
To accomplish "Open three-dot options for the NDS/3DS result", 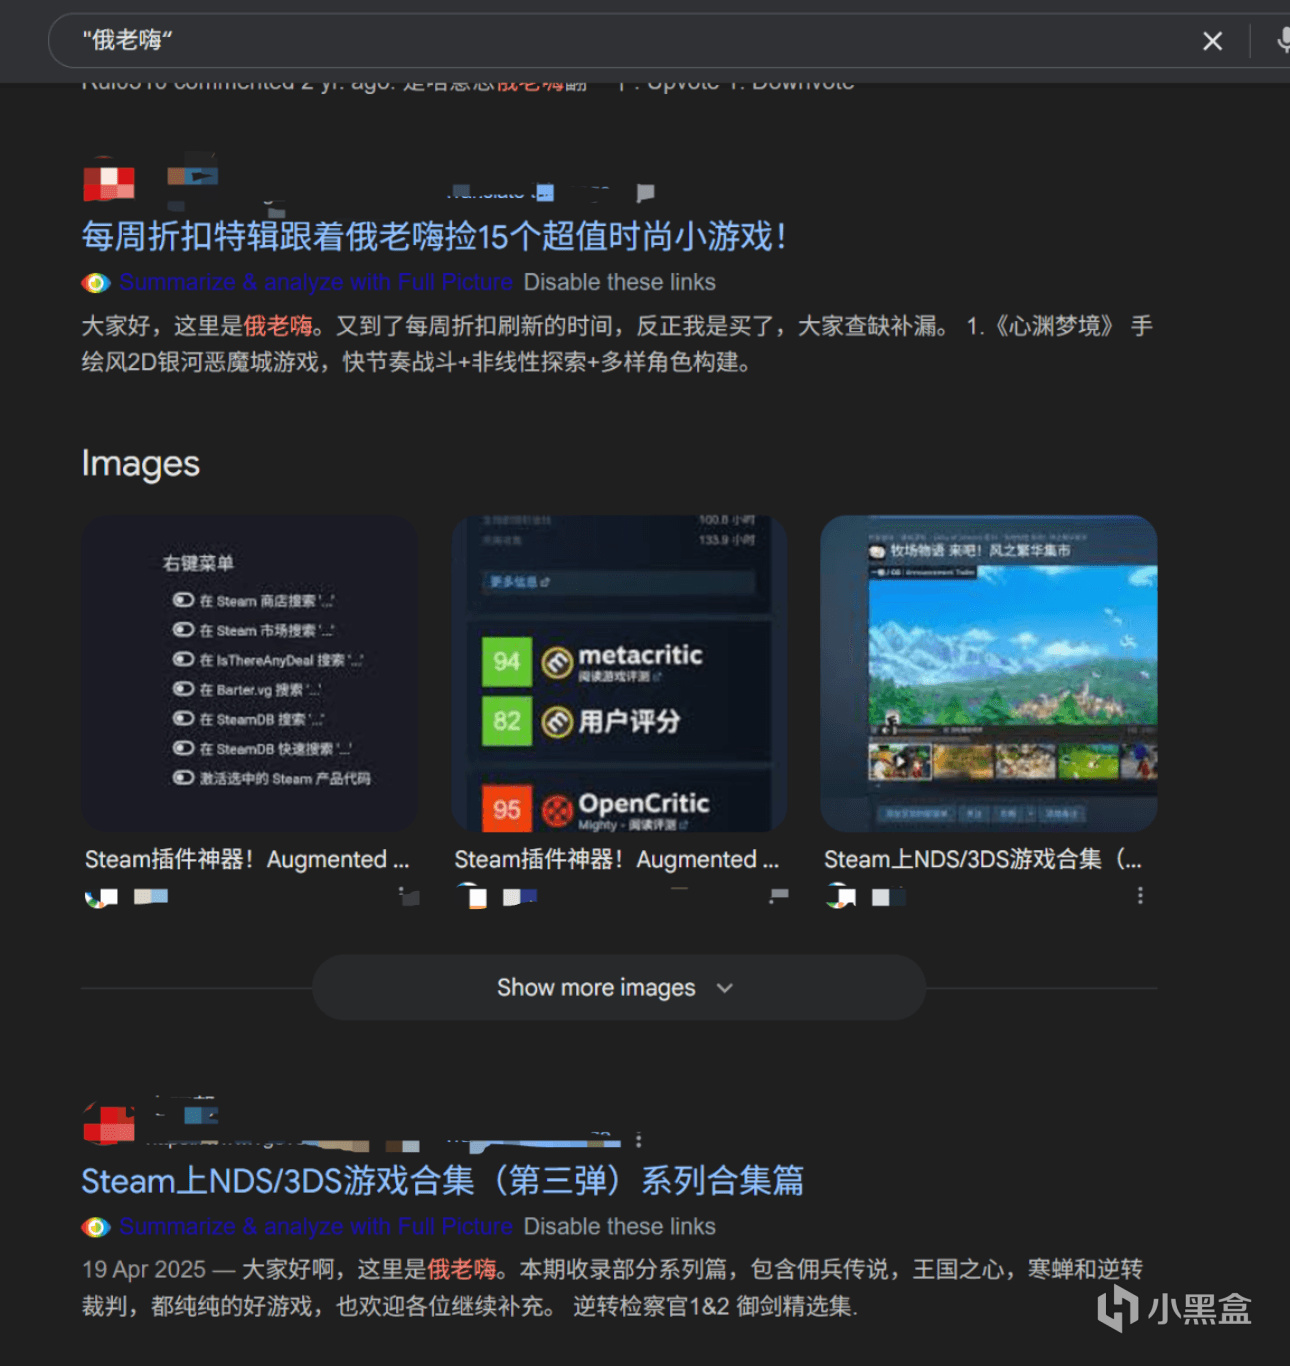I will tap(638, 1139).
